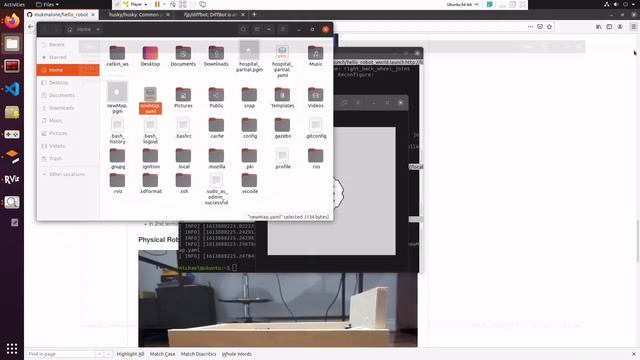Toggle Whole Words in find bar
The width and height of the screenshot is (640, 360).
point(237,354)
